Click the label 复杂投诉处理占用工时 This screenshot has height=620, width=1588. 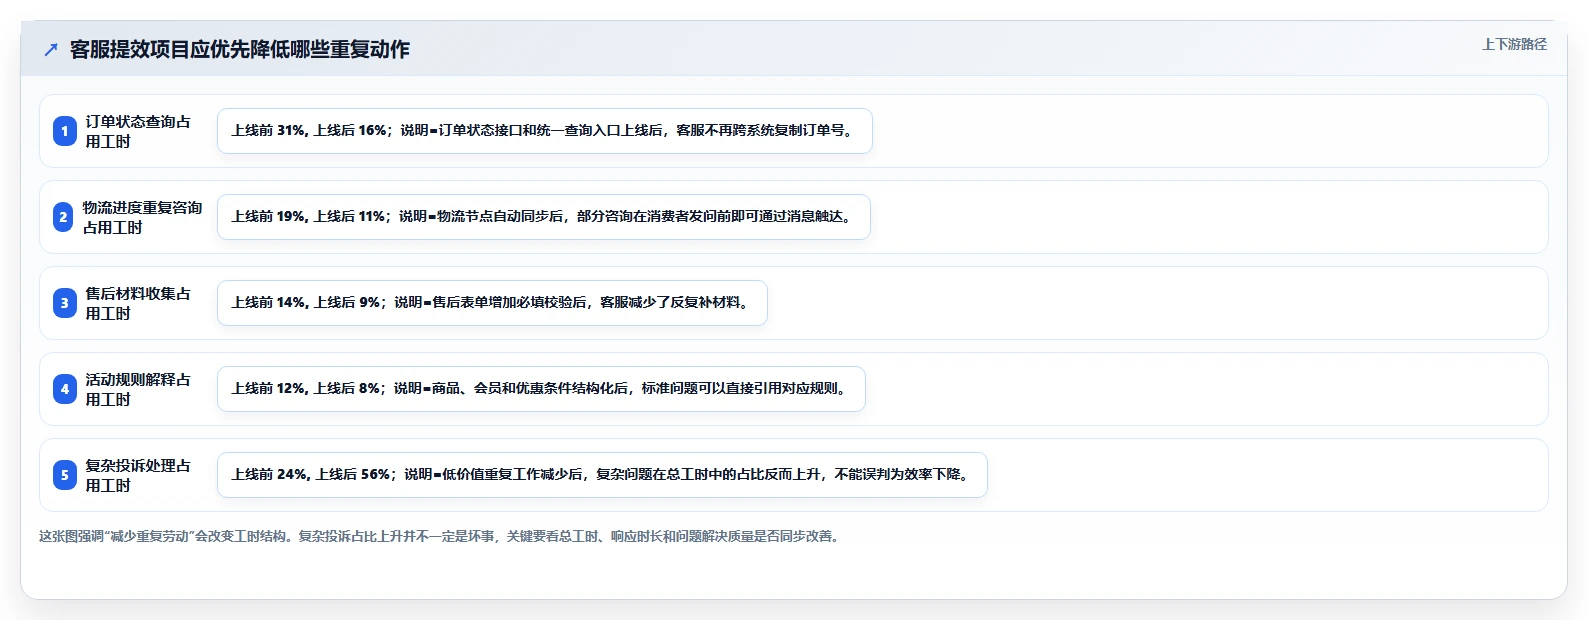(x=138, y=475)
